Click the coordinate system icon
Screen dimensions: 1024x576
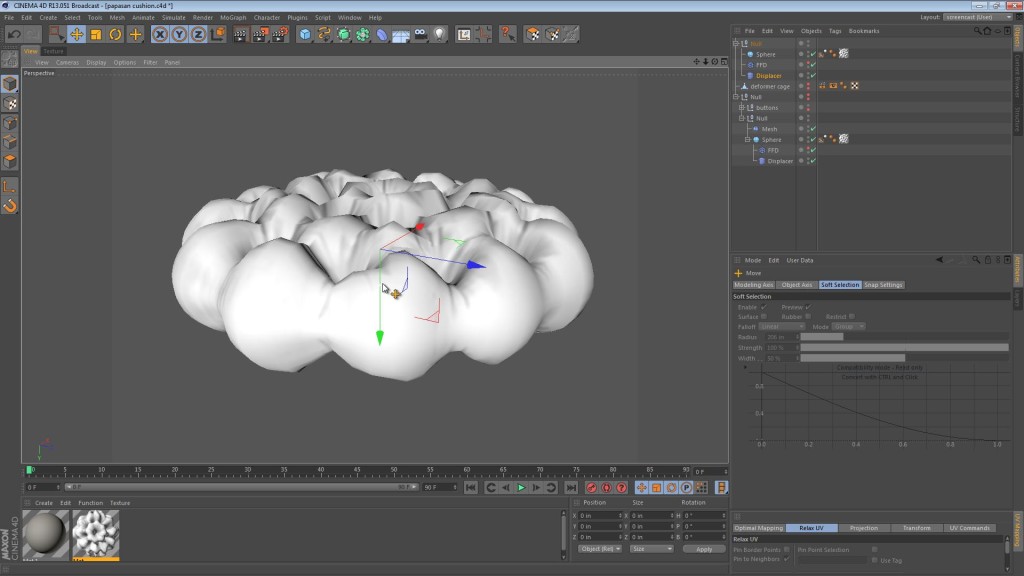pos(217,34)
